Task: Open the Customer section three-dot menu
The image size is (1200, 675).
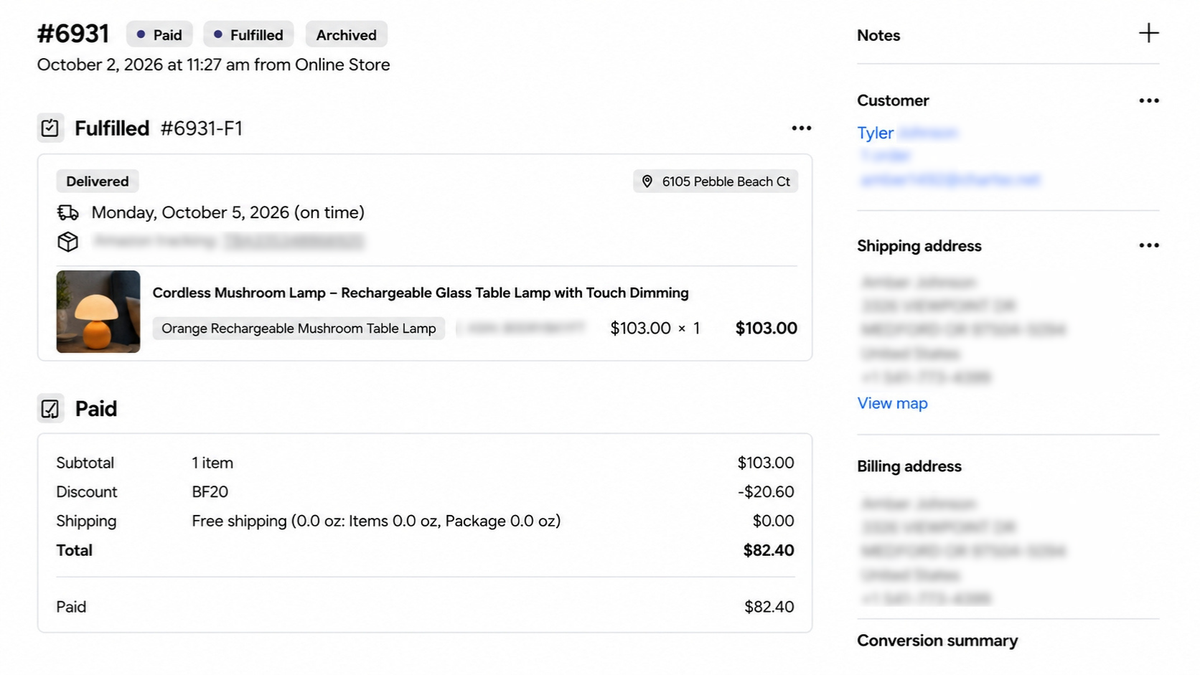Action: point(1149,101)
